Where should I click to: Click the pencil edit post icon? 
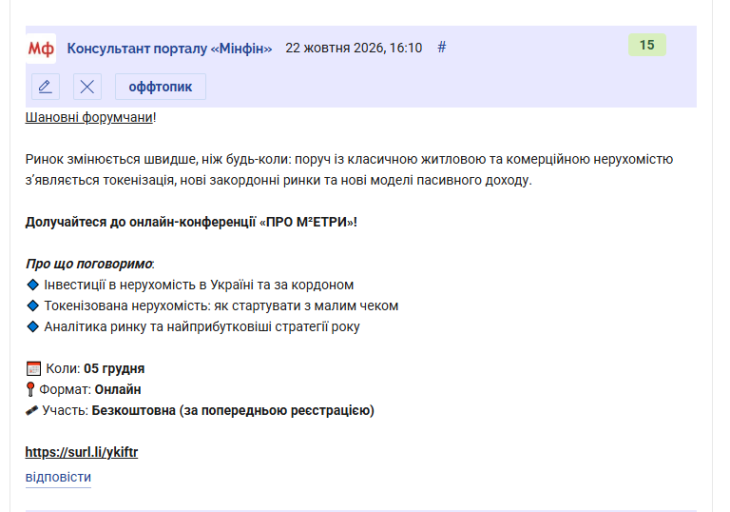tap(45, 87)
